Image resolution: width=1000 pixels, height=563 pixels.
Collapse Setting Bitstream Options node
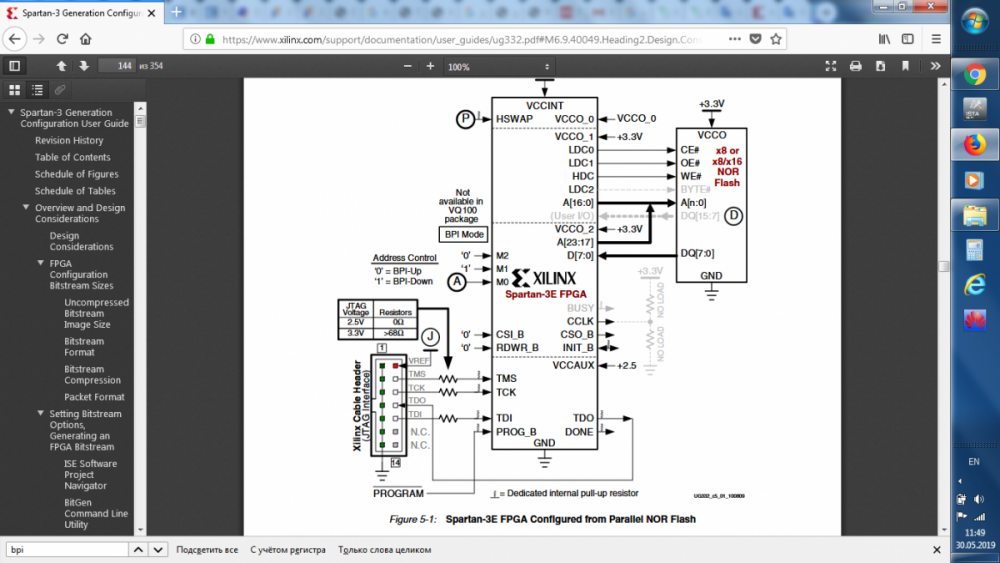tap(41, 413)
